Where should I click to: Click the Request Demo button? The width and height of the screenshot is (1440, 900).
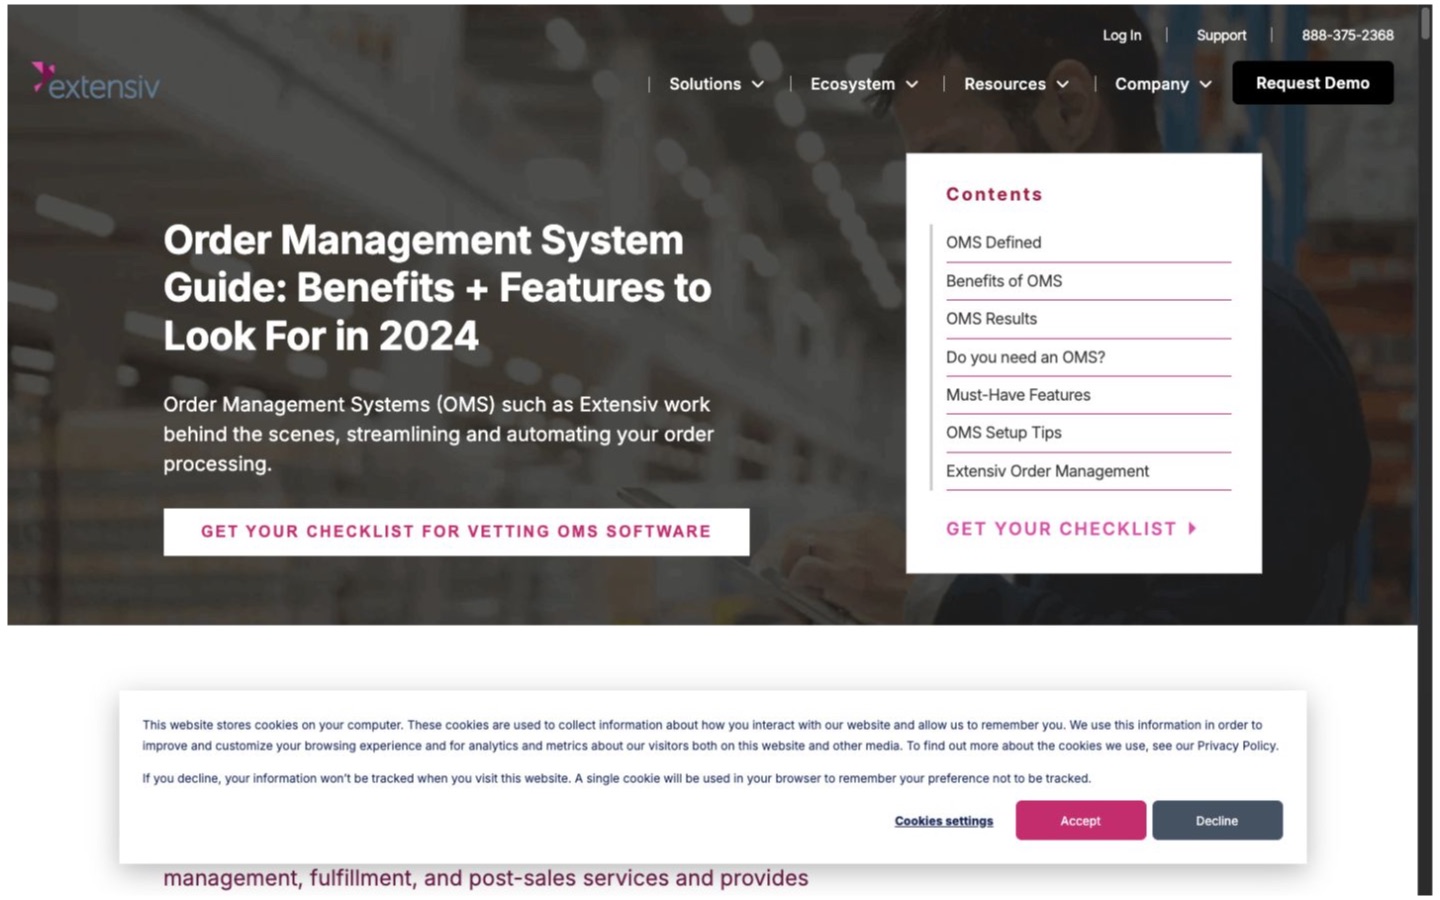(x=1312, y=83)
